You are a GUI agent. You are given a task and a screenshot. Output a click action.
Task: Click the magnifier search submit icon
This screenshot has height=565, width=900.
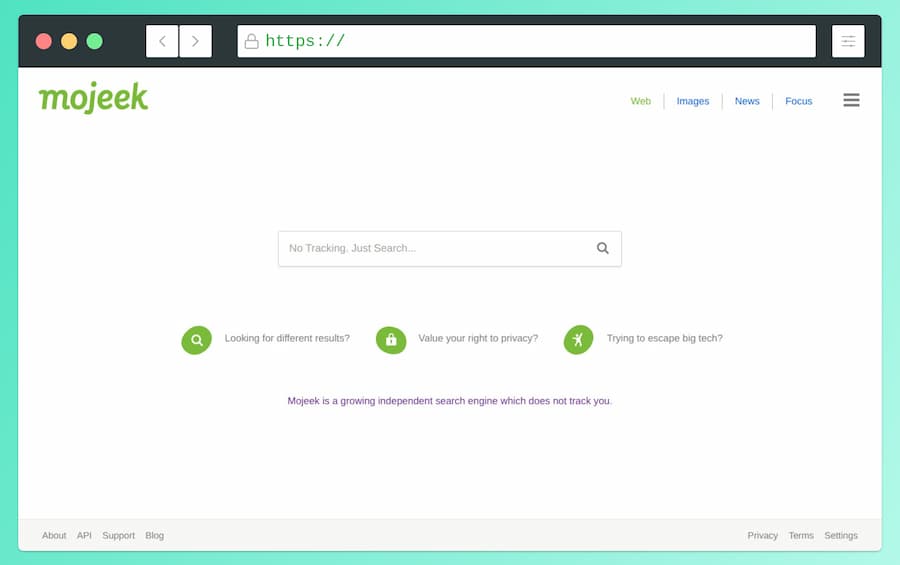pyautogui.click(x=603, y=248)
